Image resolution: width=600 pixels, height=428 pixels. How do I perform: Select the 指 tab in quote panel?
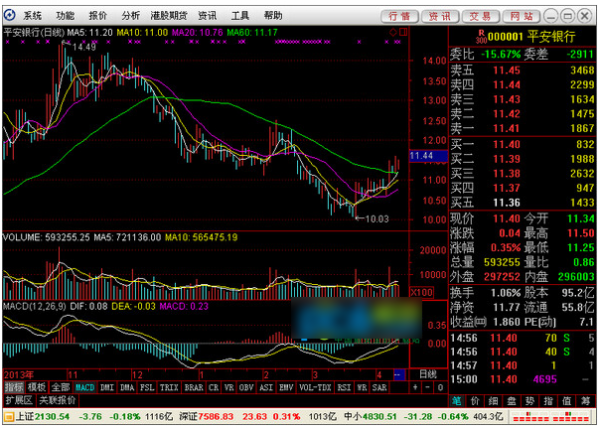pos(548,401)
